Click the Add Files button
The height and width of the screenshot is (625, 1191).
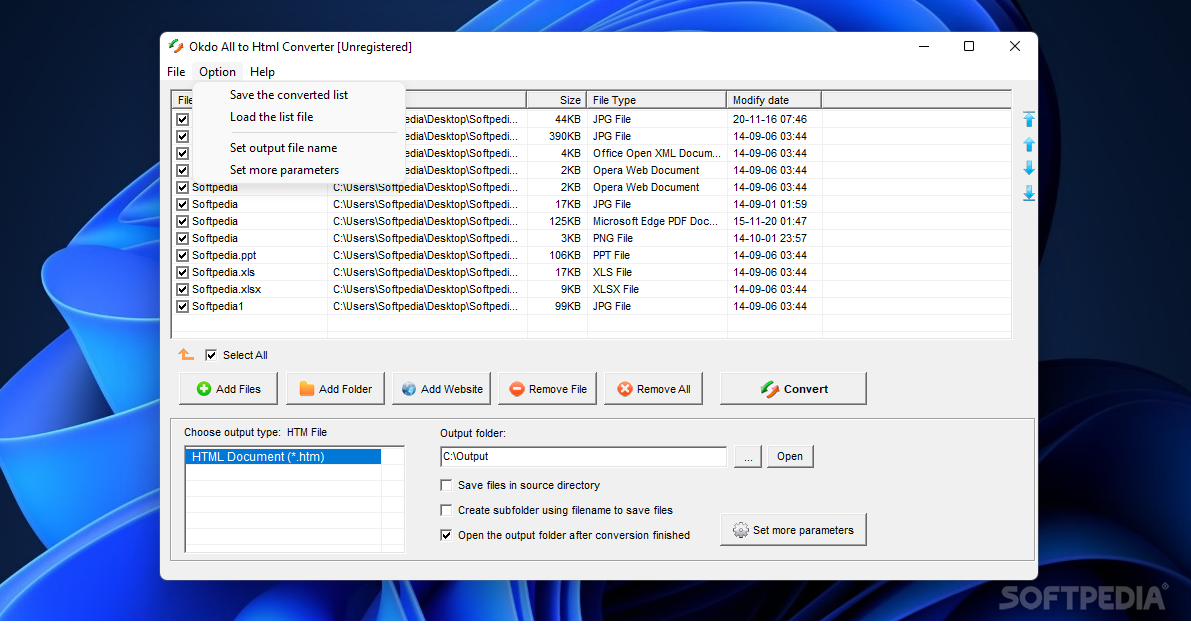pos(229,389)
